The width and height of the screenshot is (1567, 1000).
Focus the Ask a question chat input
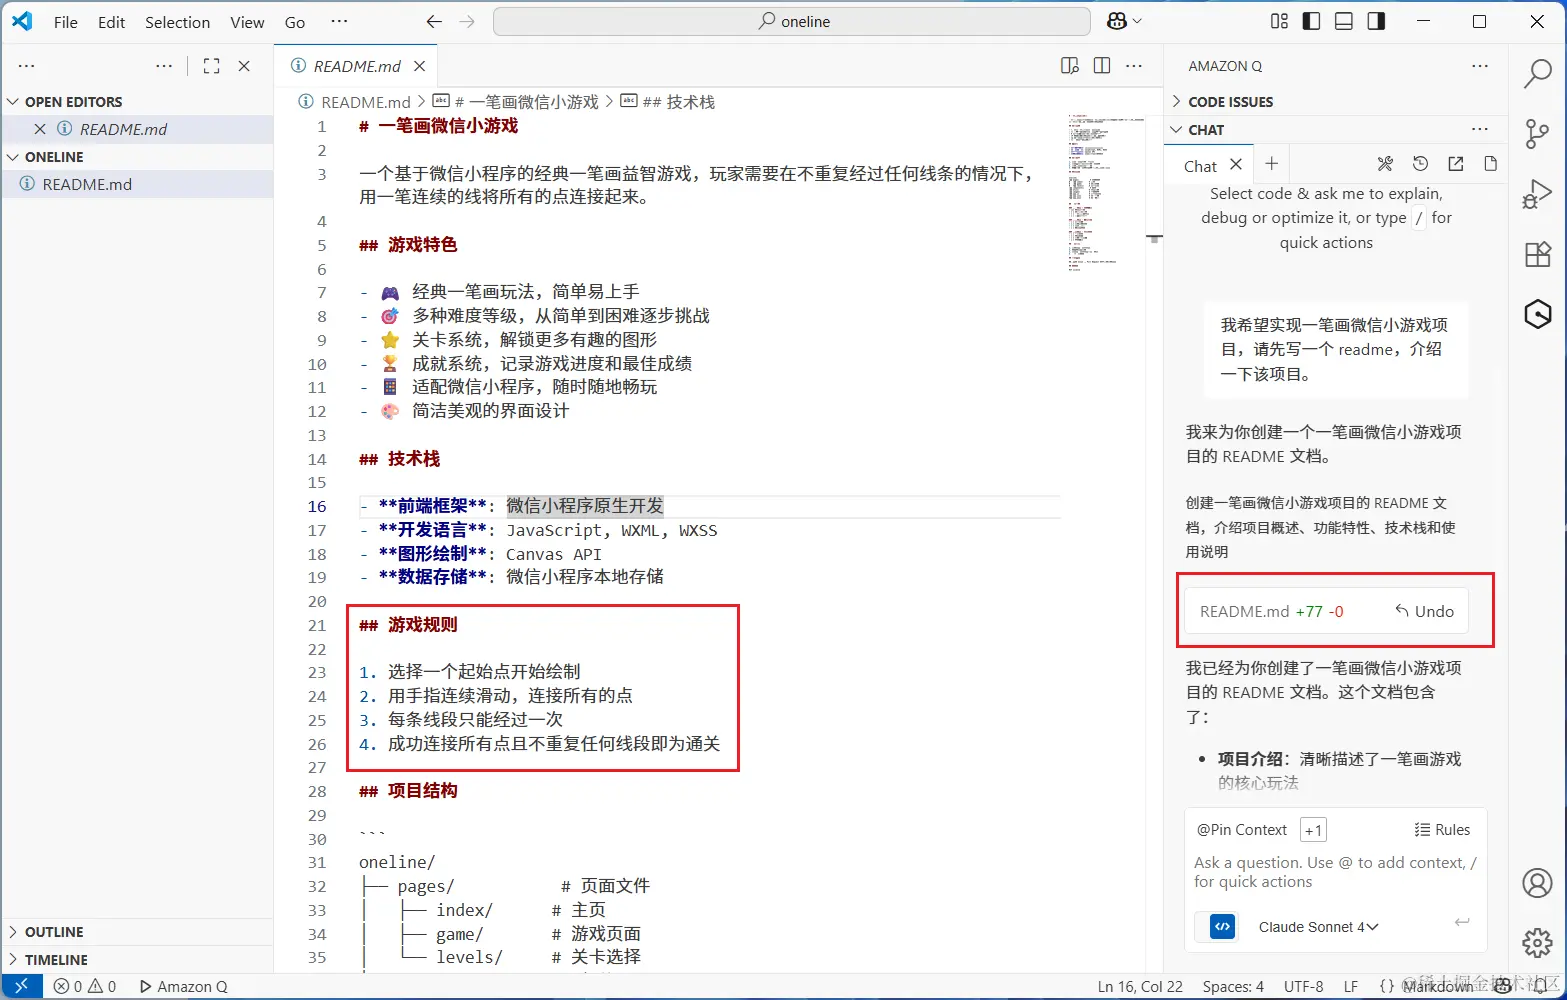click(x=1336, y=872)
